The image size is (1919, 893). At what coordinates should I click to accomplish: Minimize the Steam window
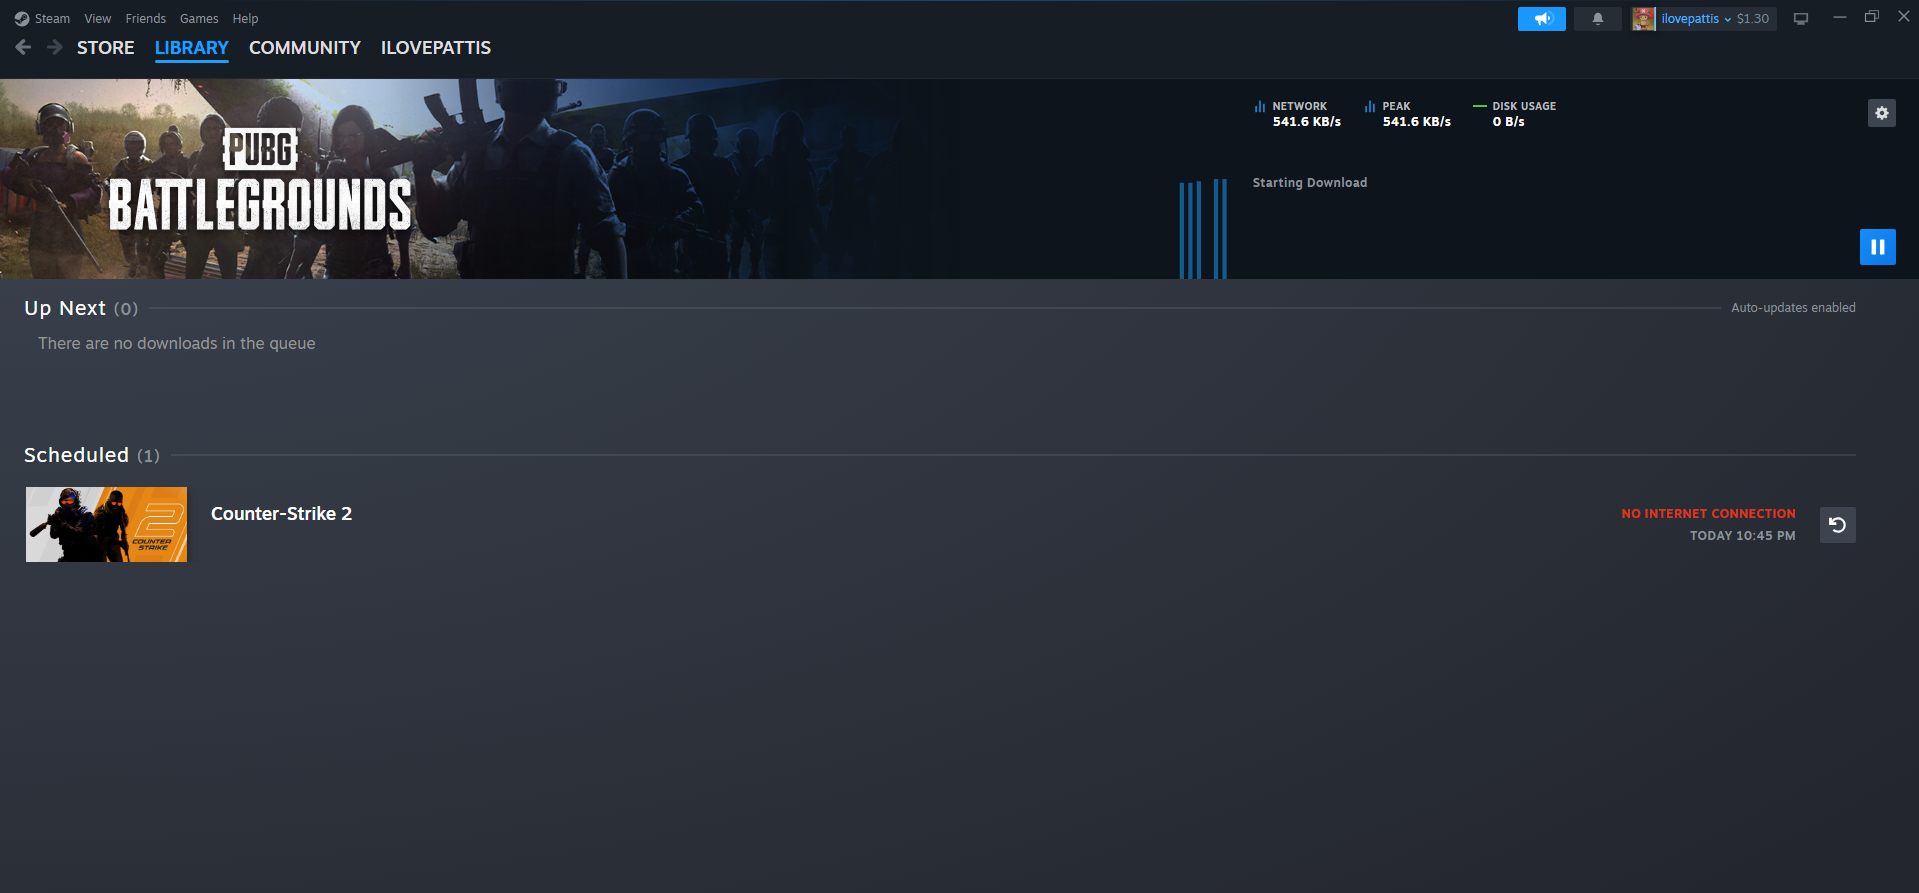point(1839,17)
